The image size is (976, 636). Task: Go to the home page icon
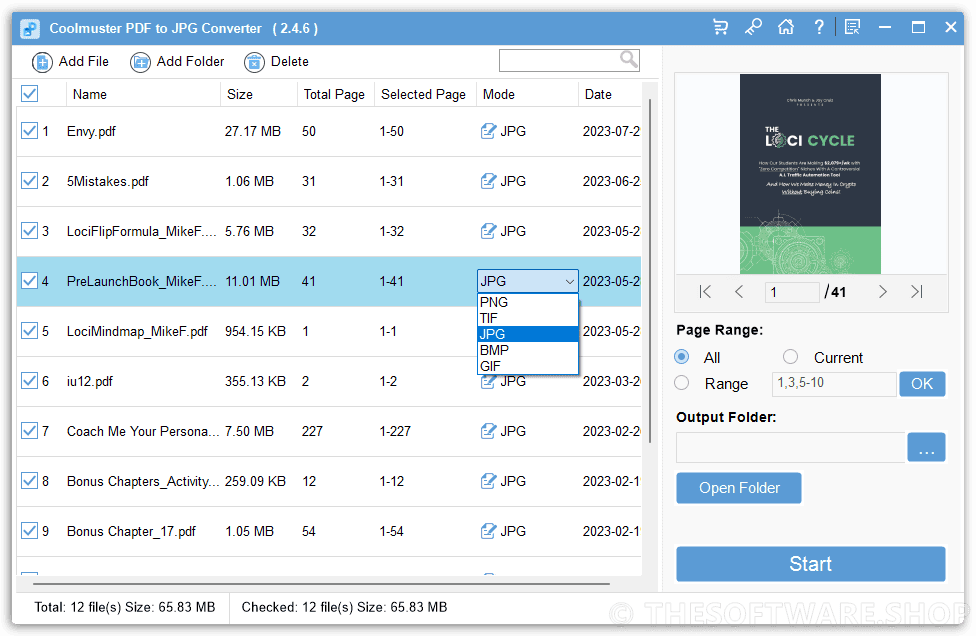tap(786, 27)
